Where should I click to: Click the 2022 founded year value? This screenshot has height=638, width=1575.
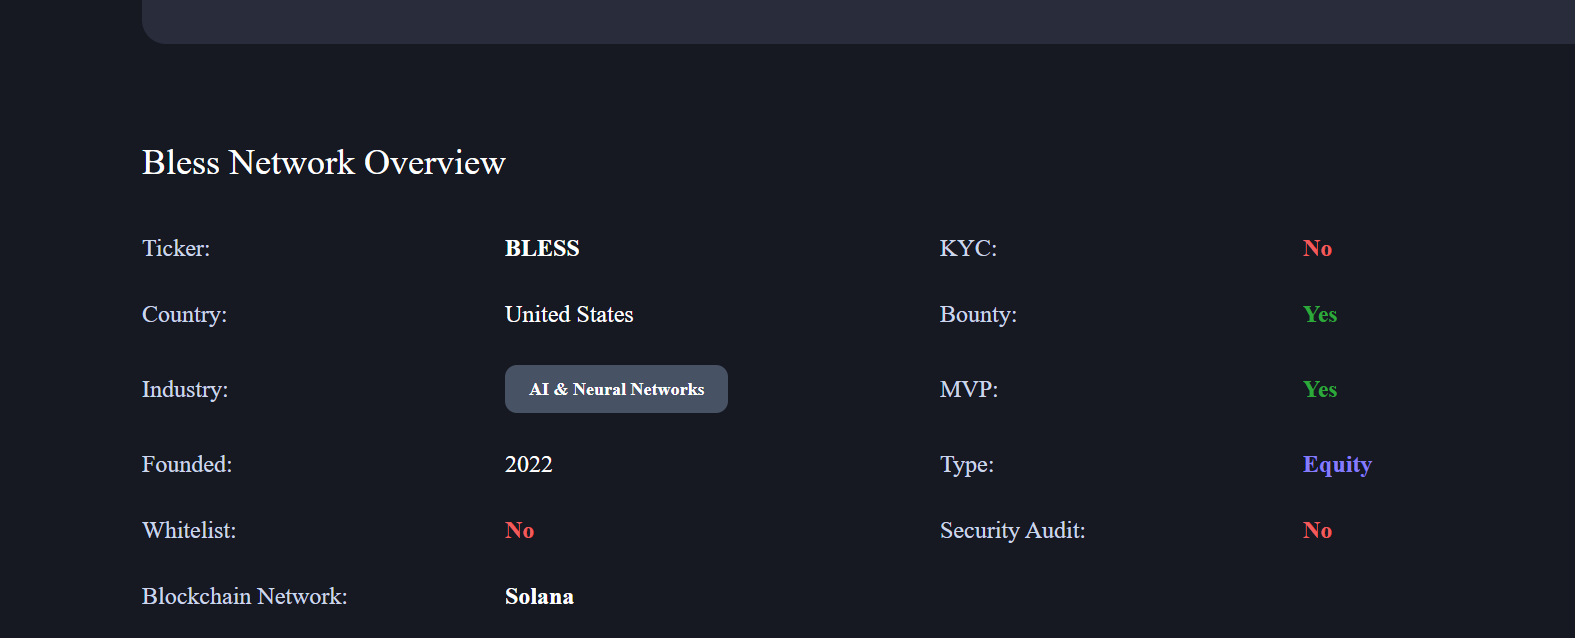(529, 464)
